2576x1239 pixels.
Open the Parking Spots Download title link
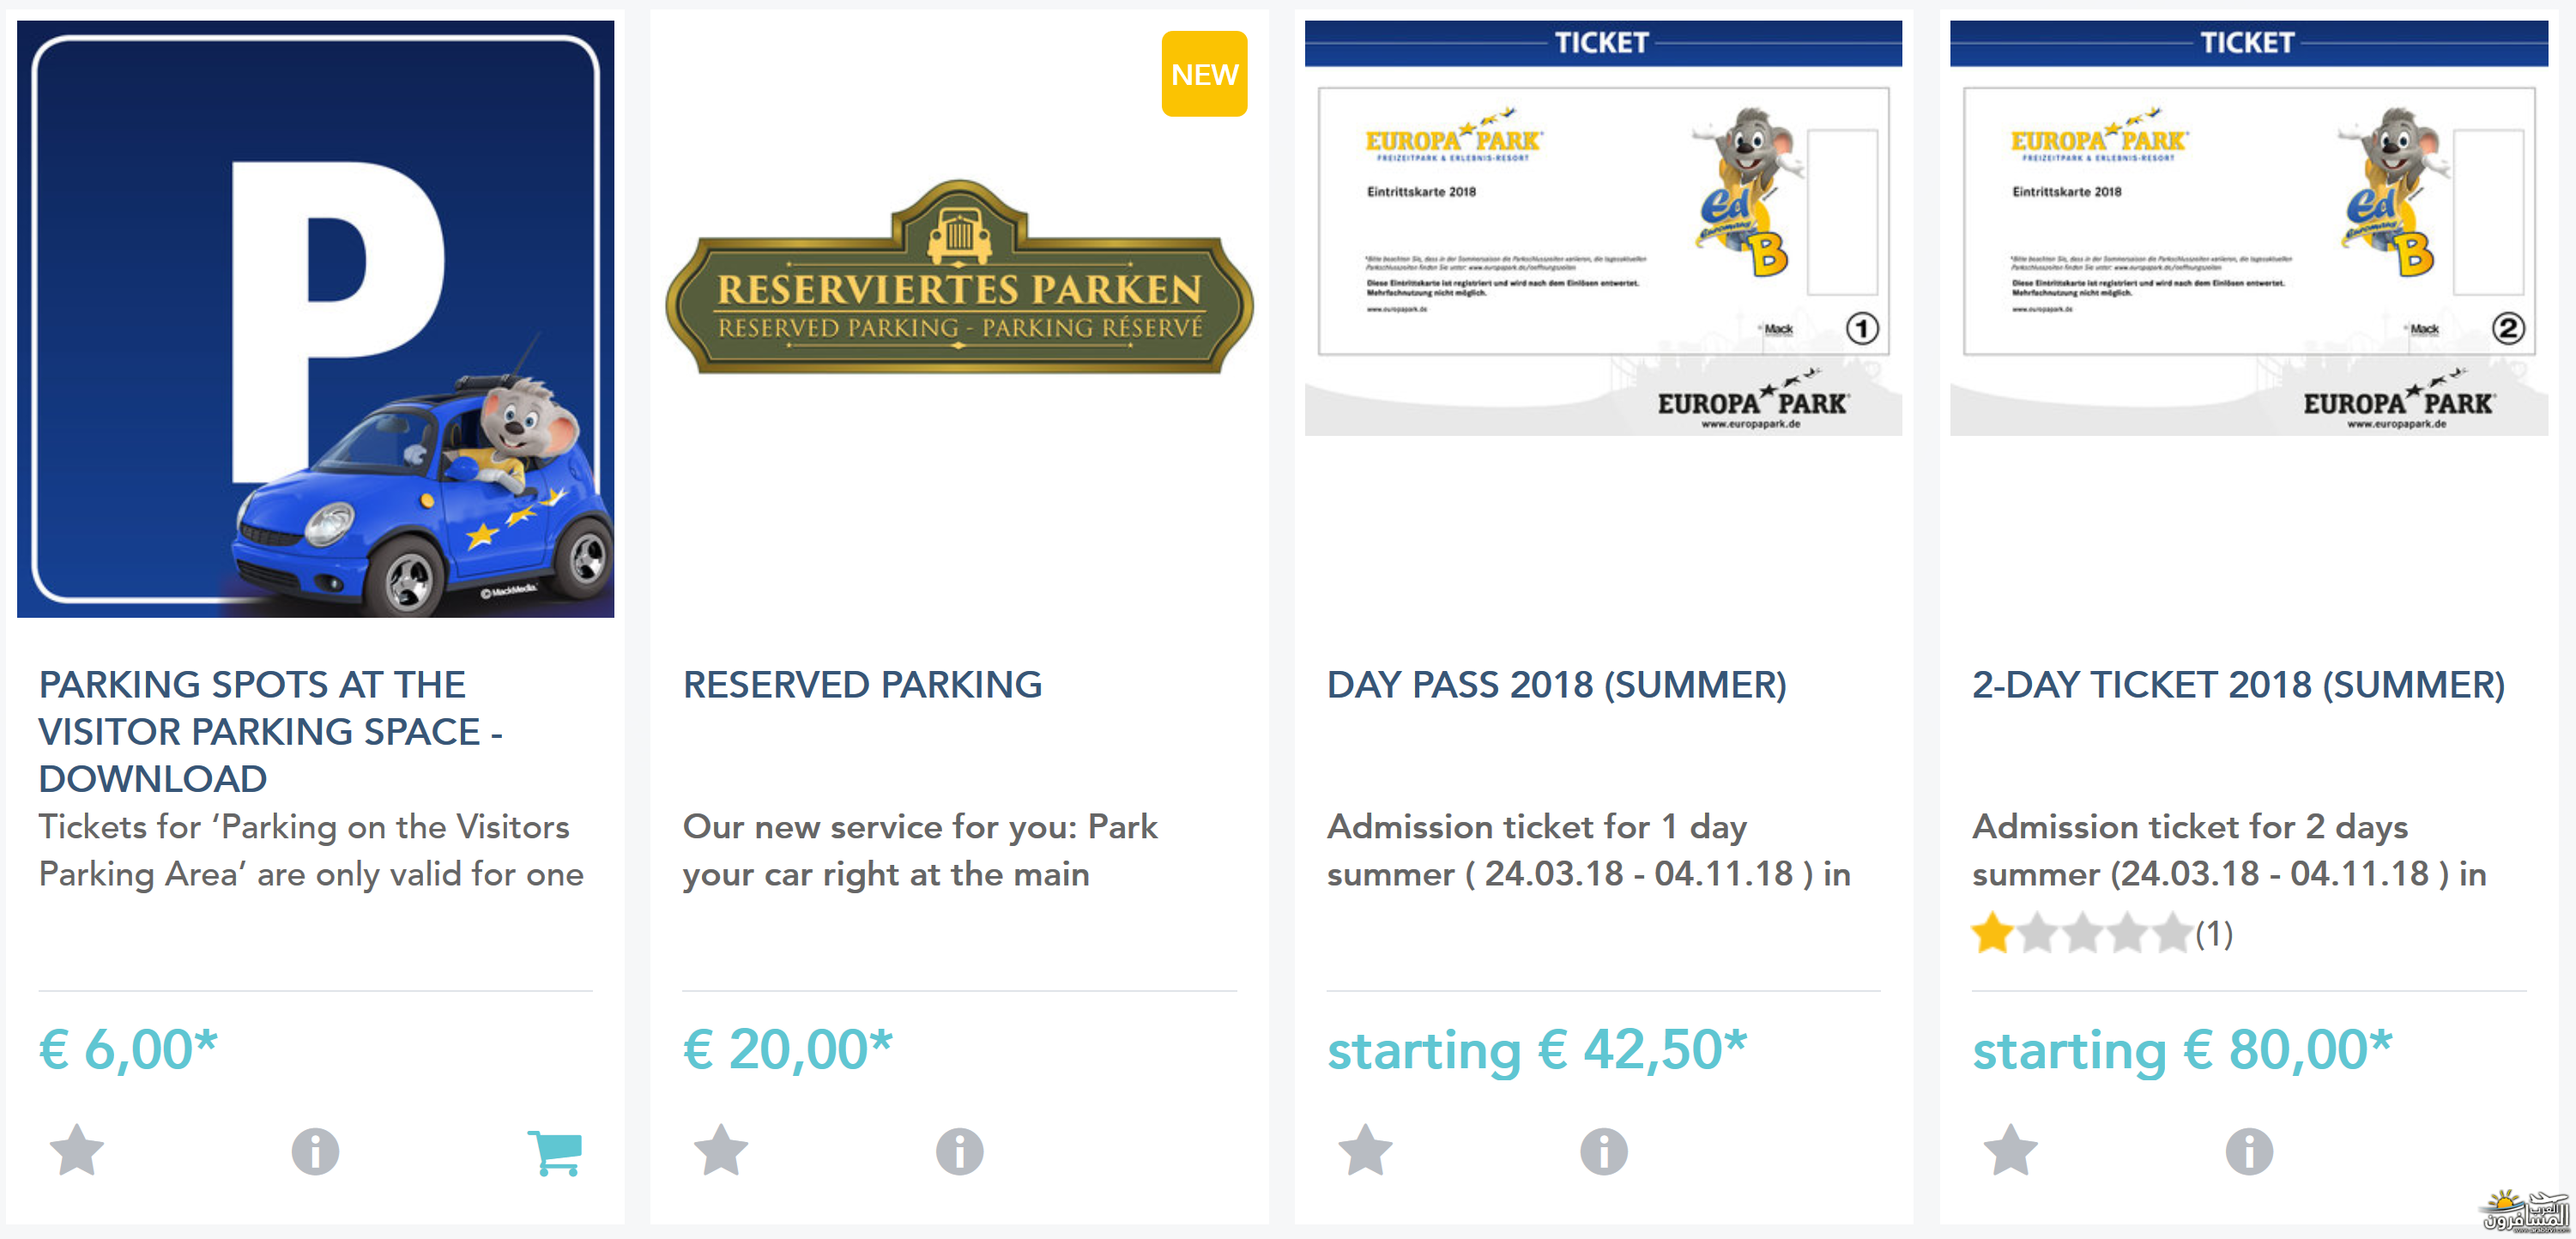pyautogui.click(x=270, y=731)
